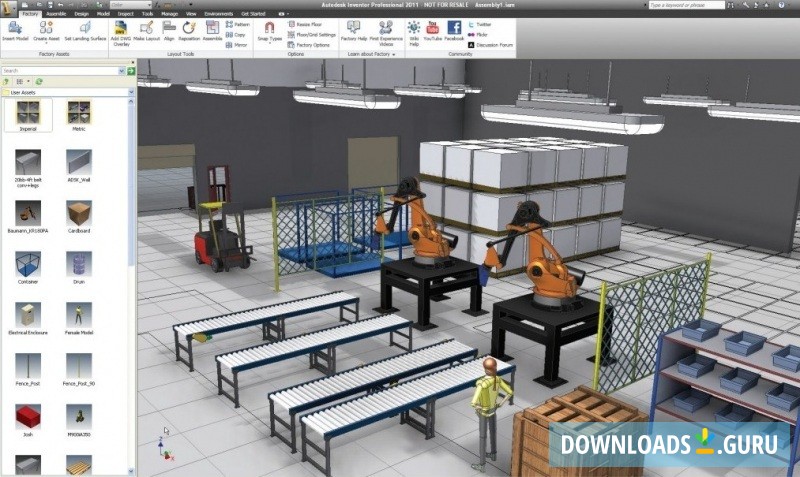800x477 pixels.
Task: Choose the Make Layout tool
Action: coord(146,31)
